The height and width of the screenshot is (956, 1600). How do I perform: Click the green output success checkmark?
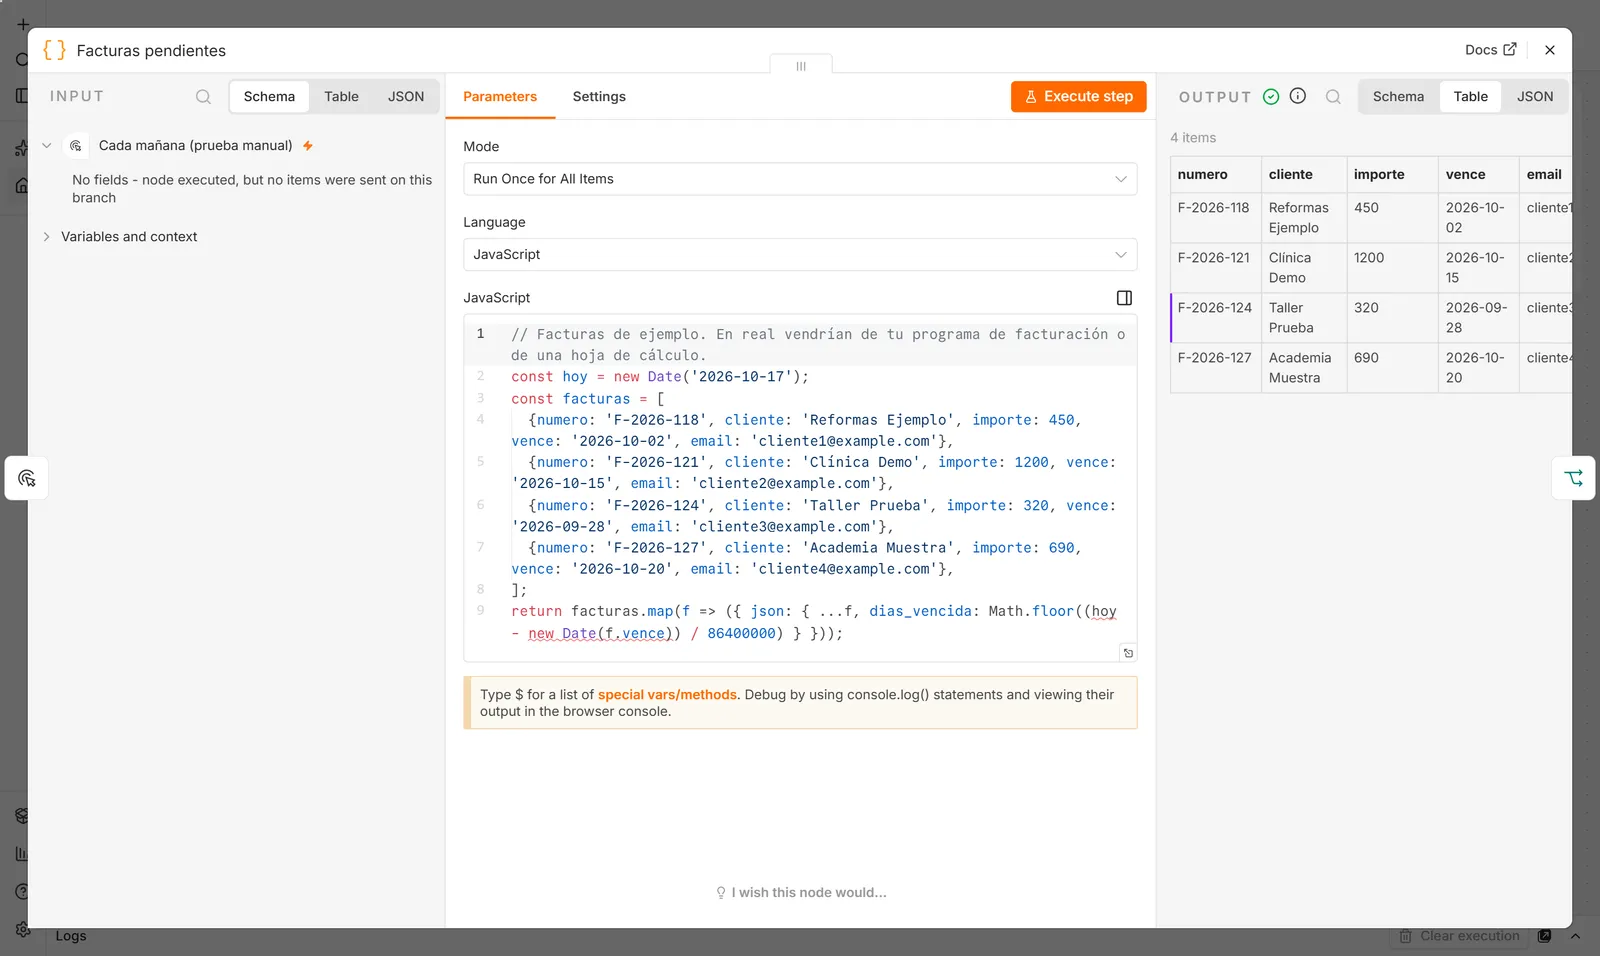(1271, 97)
